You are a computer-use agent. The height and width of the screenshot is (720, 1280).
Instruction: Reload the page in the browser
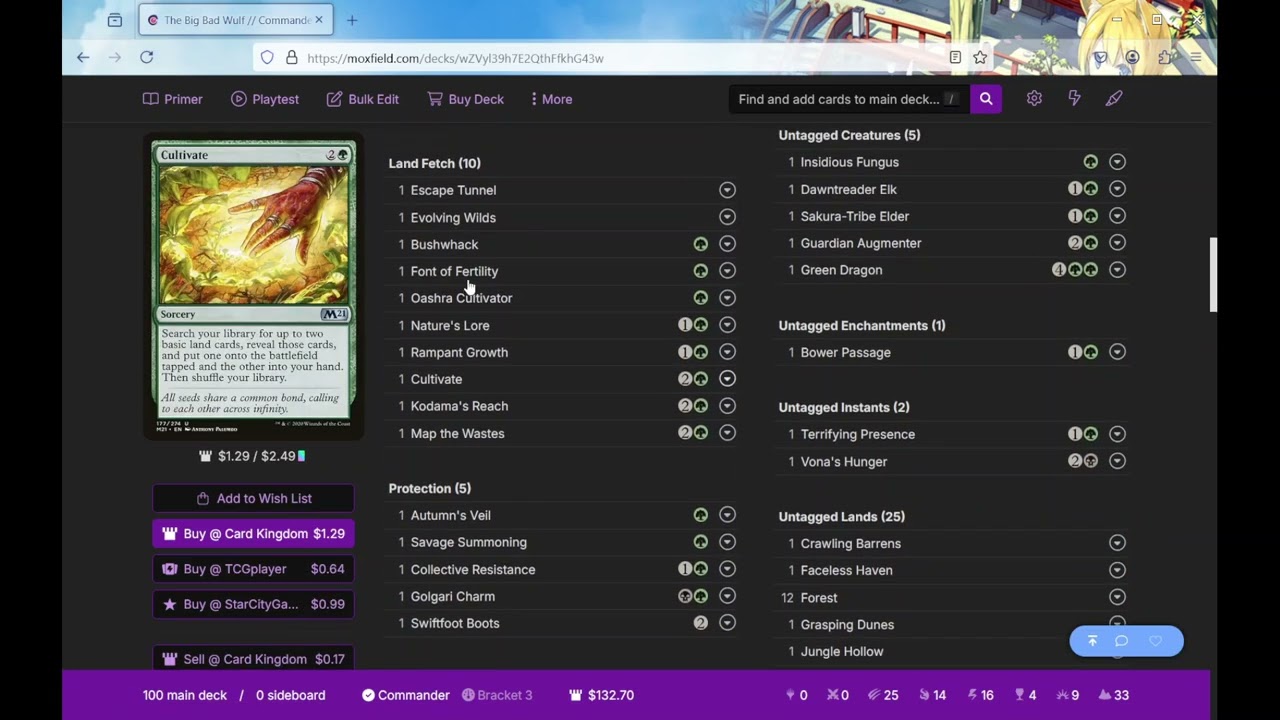tap(146, 58)
